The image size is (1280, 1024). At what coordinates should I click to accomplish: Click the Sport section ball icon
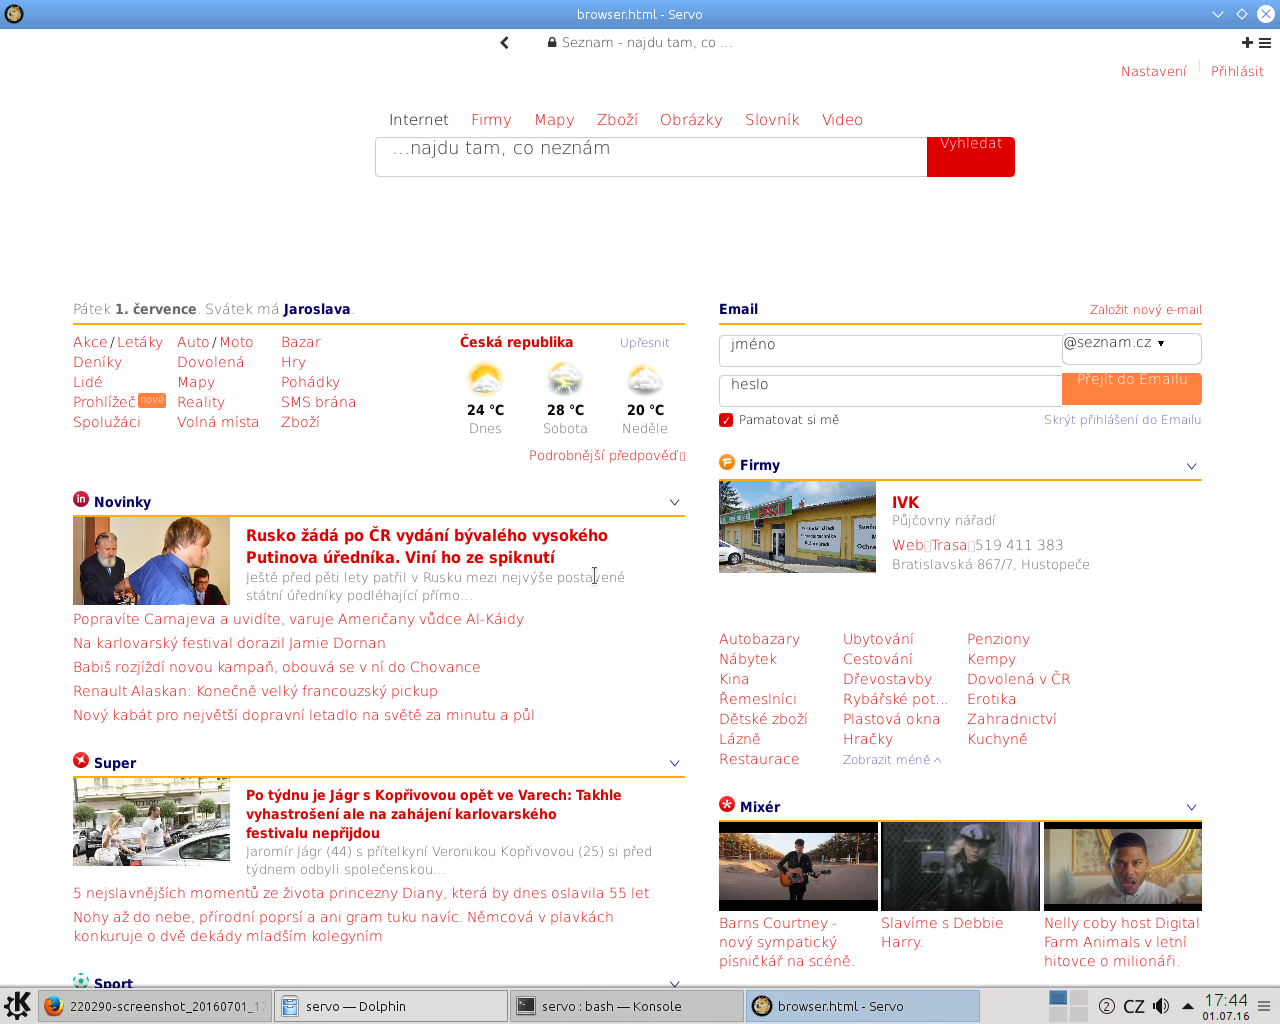81,982
